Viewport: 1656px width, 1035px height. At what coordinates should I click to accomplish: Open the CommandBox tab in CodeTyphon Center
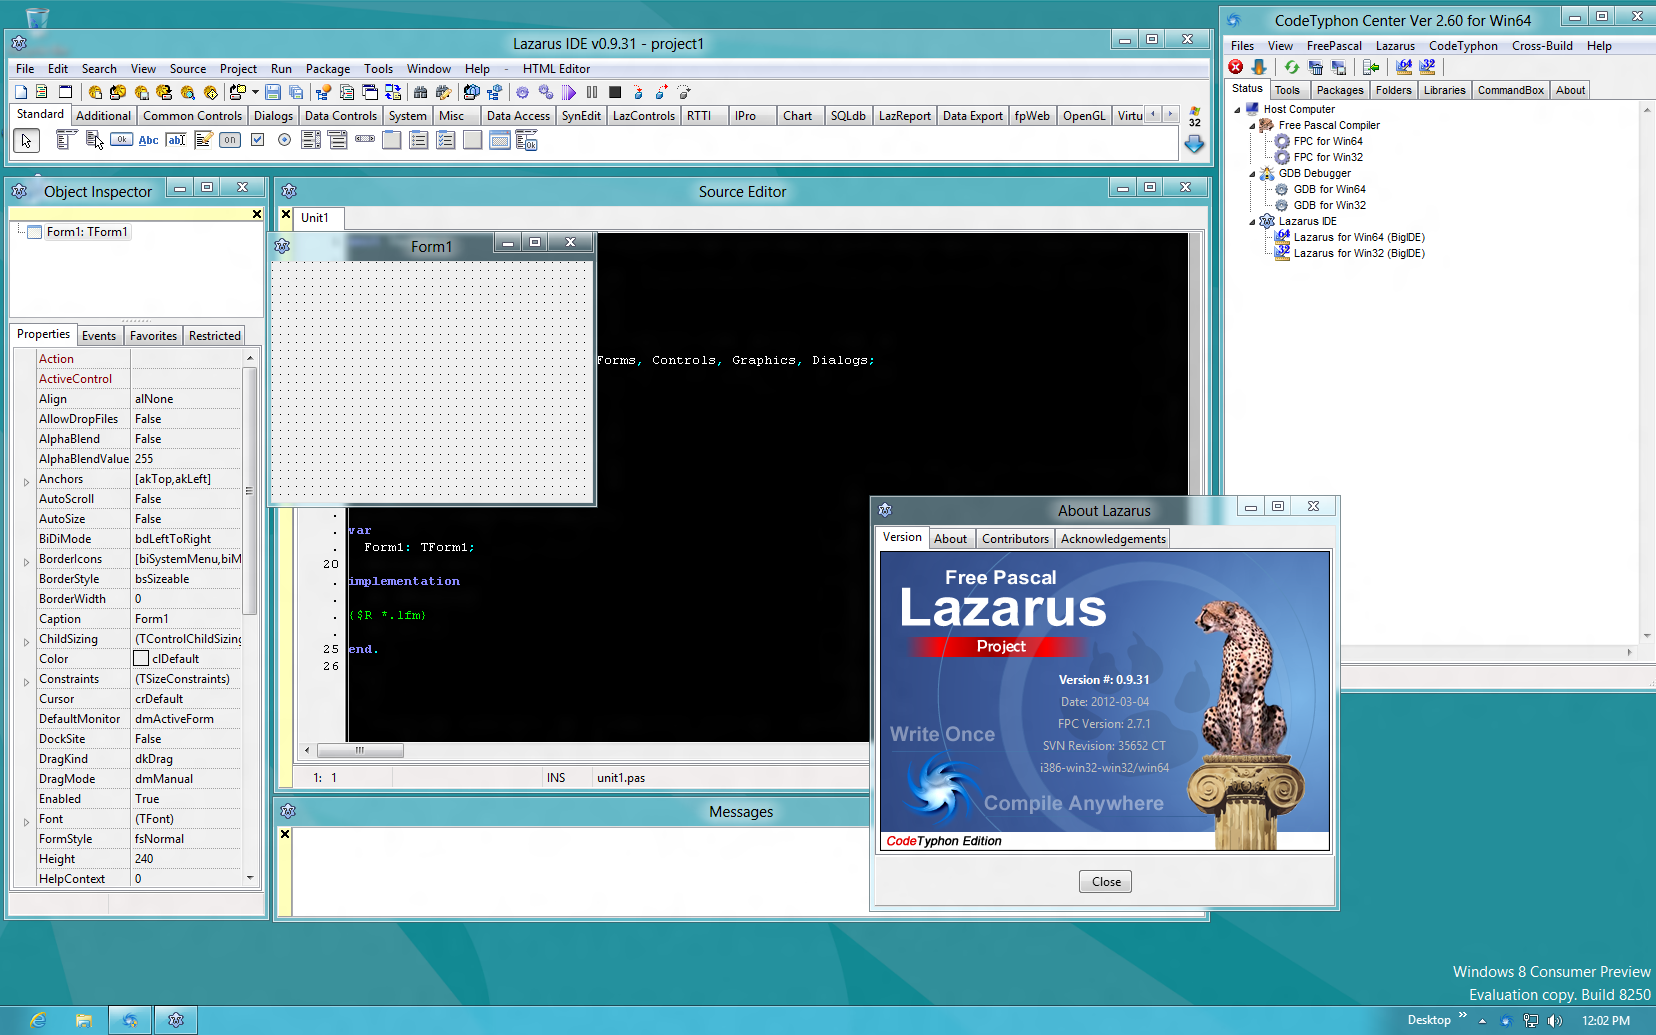pos(1511,90)
